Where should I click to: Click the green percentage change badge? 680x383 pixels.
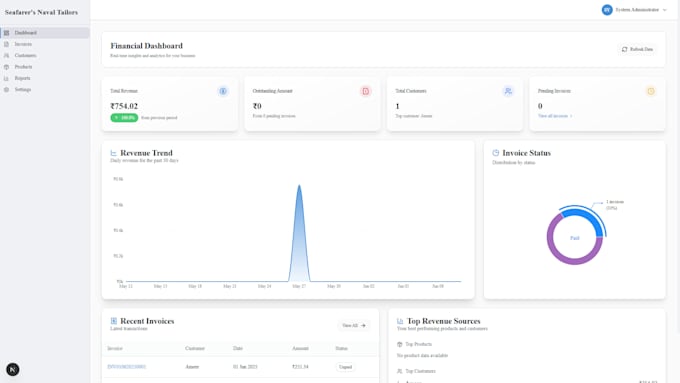(x=124, y=118)
